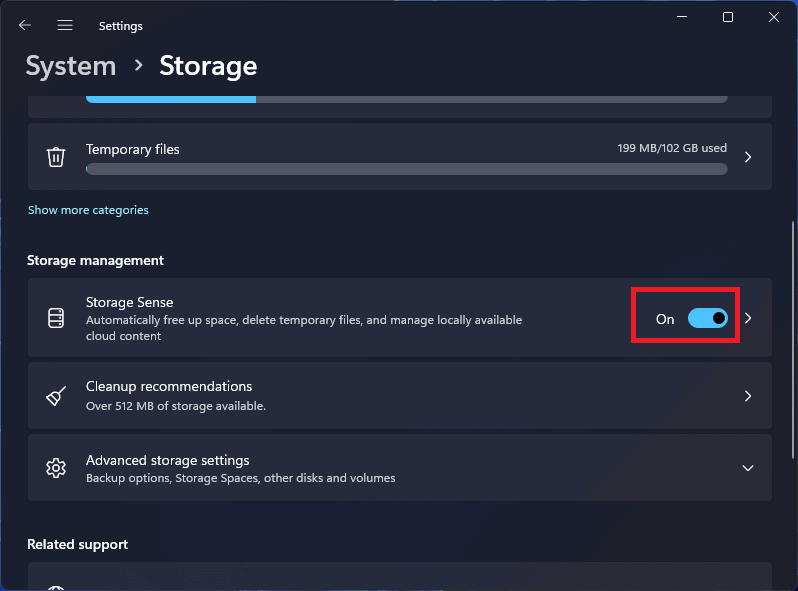This screenshot has height=591, width=798.
Task: Click the Storage breadcrumb heading
Action: click(208, 66)
